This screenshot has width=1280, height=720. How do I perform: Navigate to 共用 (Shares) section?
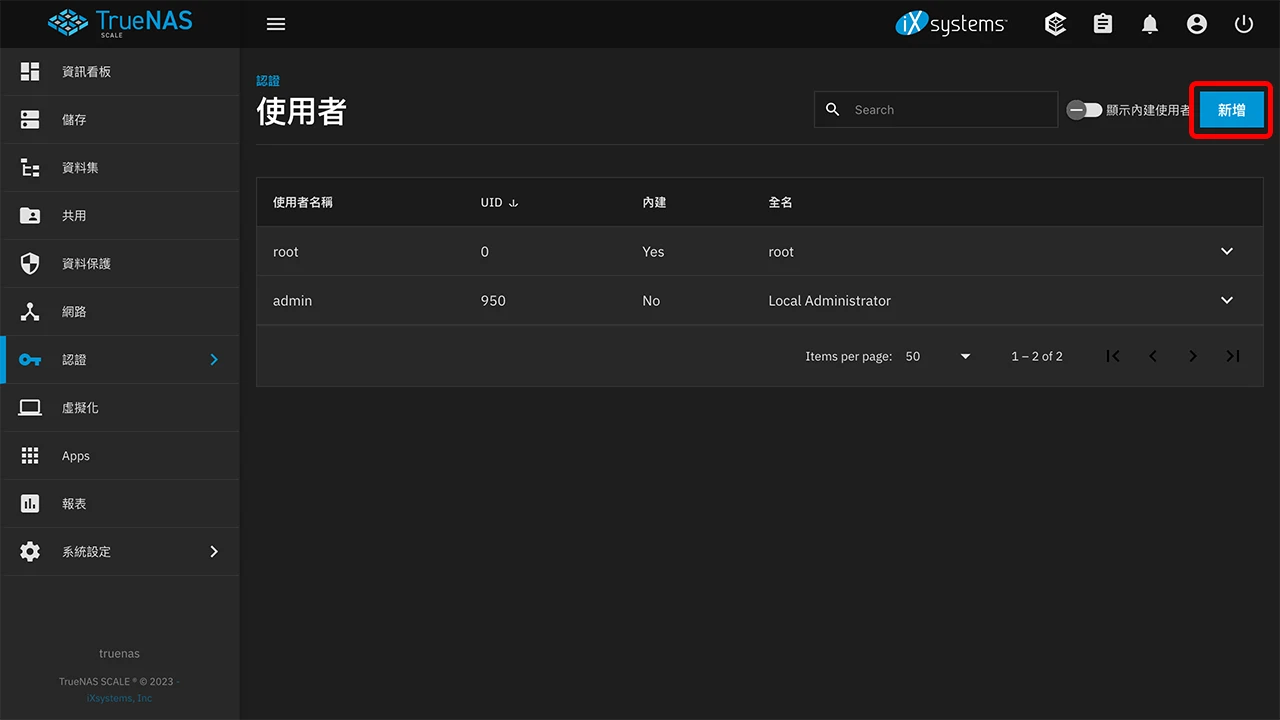pyautogui.click(x=74, y=215)
